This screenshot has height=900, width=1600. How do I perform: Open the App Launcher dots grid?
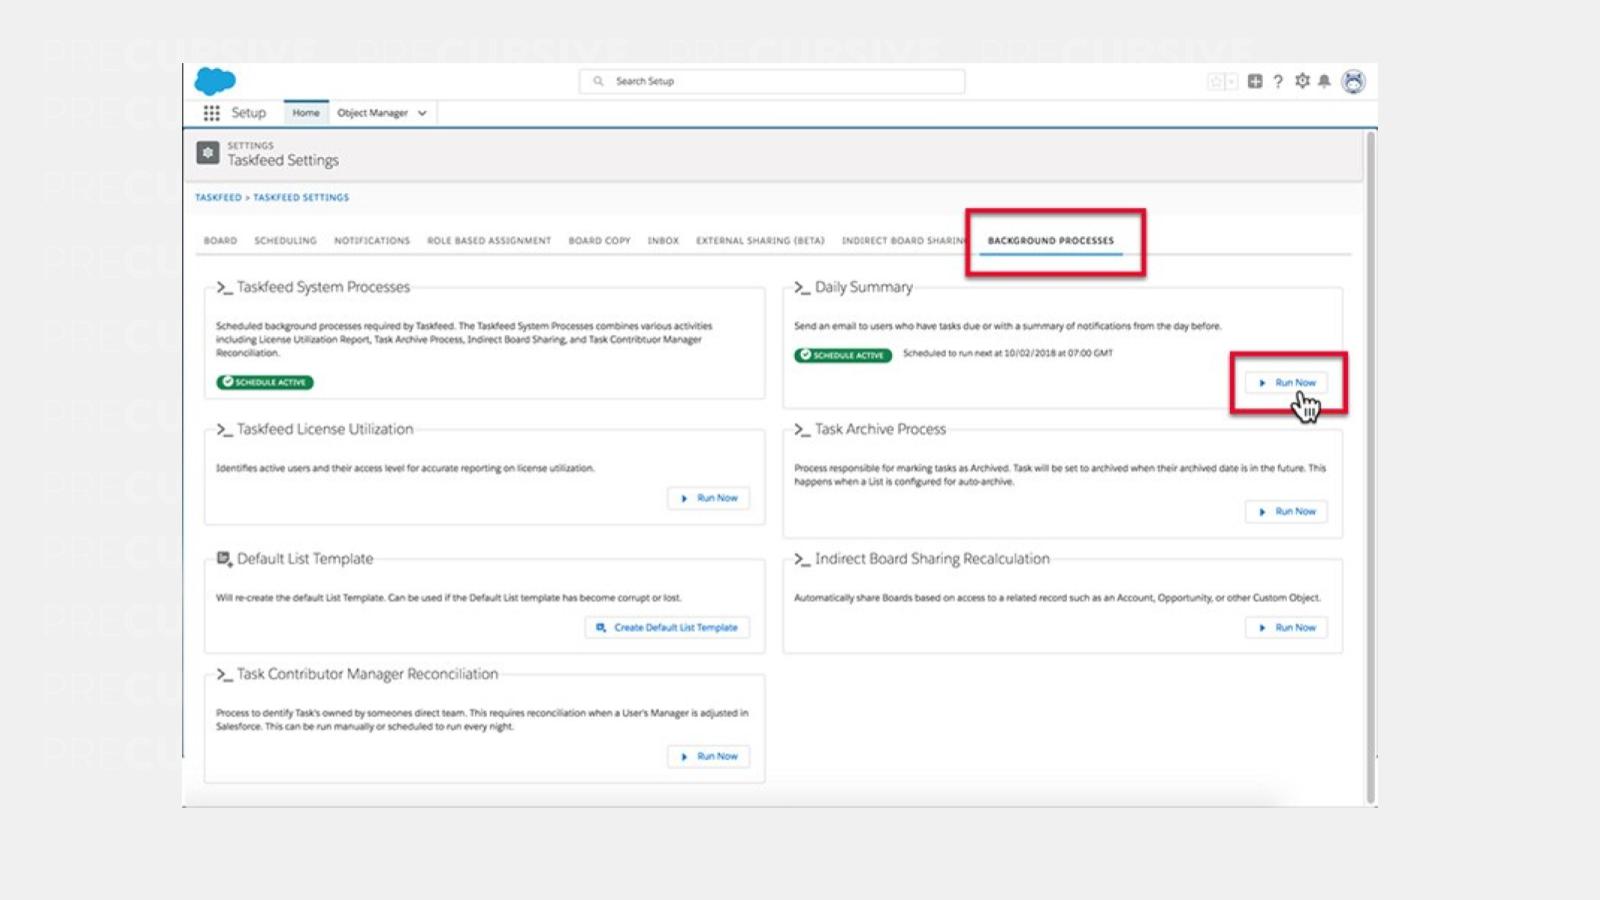click(x=212, y=113)
